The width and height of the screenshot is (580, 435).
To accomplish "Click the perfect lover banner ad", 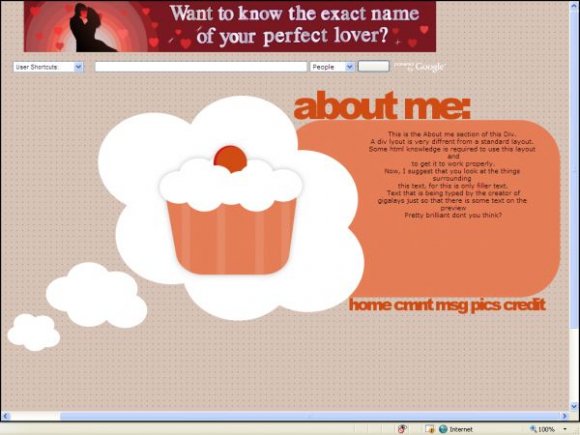I will (230, 27).
